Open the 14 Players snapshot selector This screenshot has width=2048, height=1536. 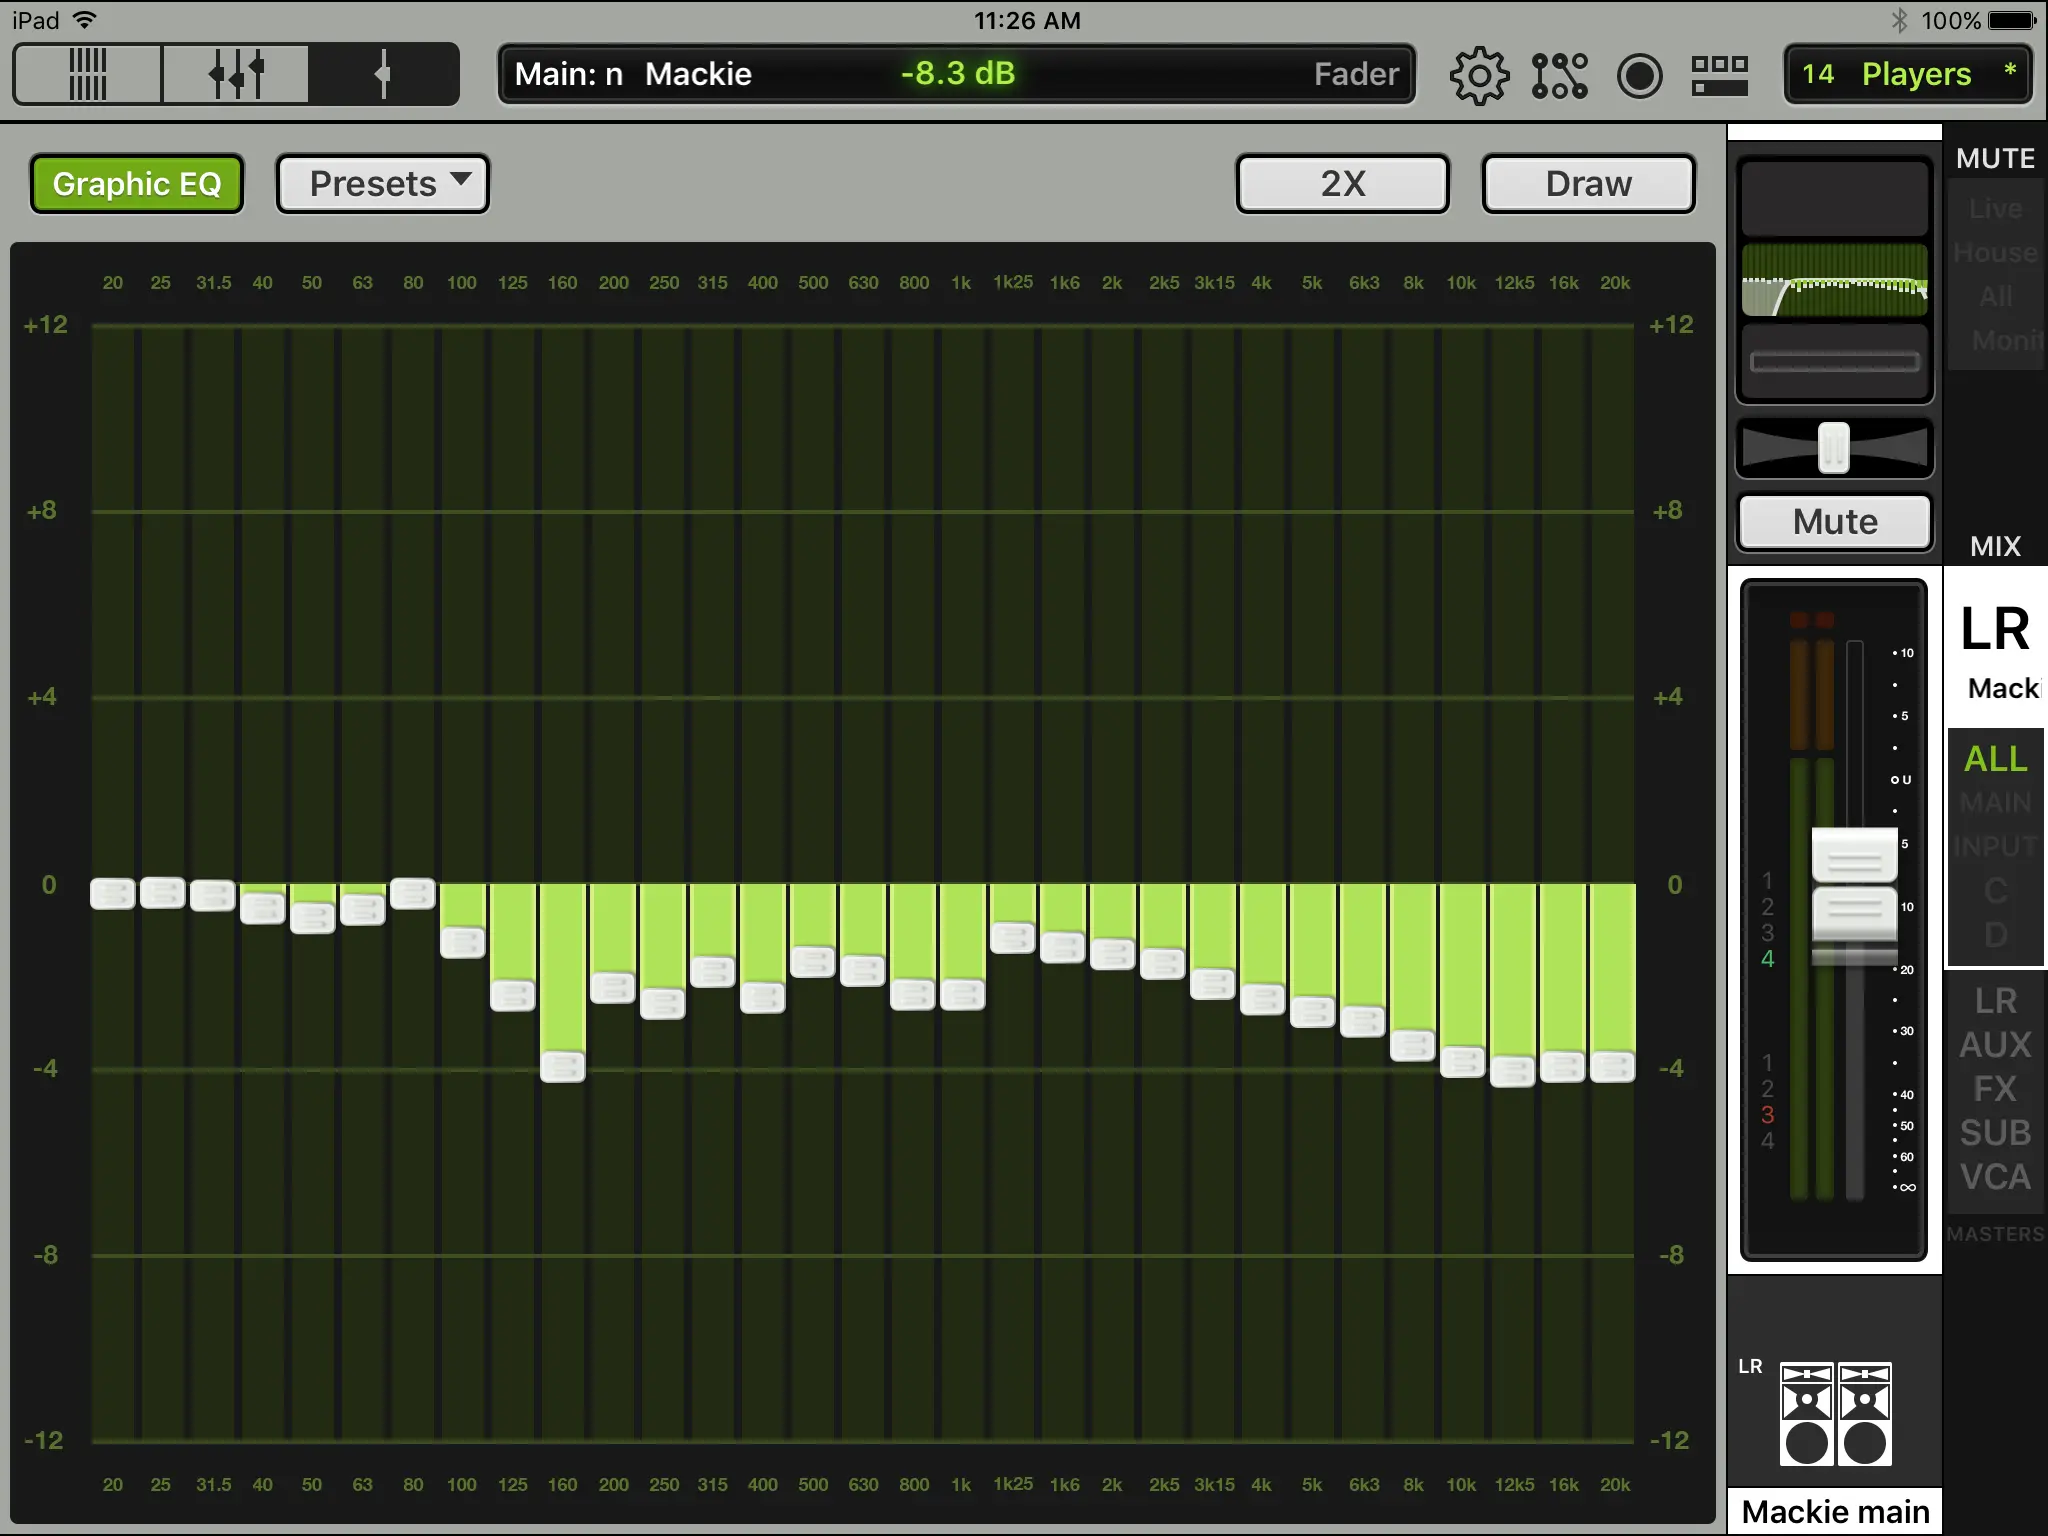click(1907, 74)
